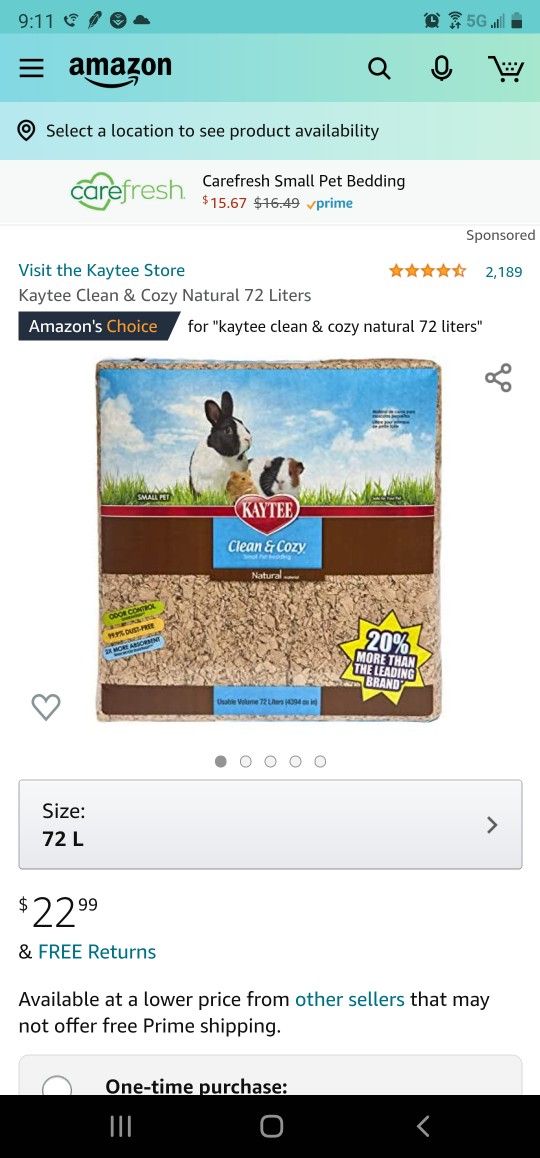Viewport: 540px width, 1158px height.
Task: Tap the search magnifier icon
Action: 379,69
